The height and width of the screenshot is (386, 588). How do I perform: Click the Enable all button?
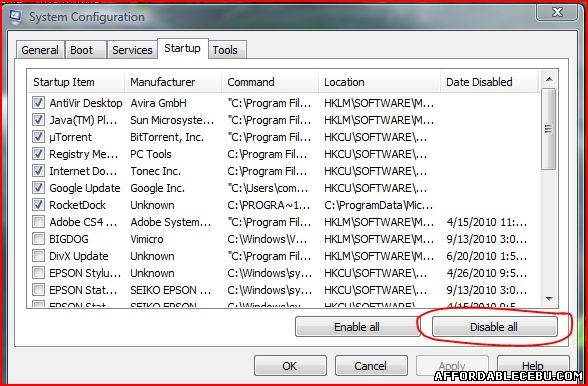[357, 327]
